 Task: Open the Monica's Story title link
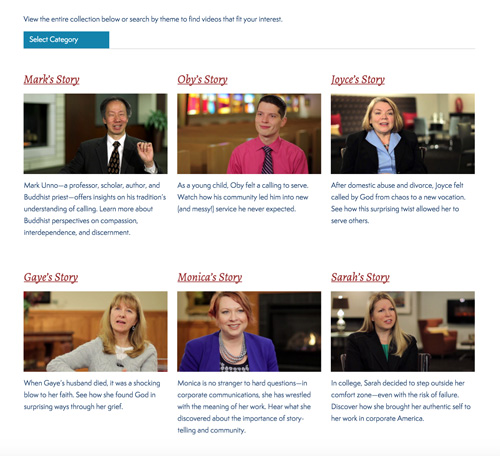click(210, 277)
